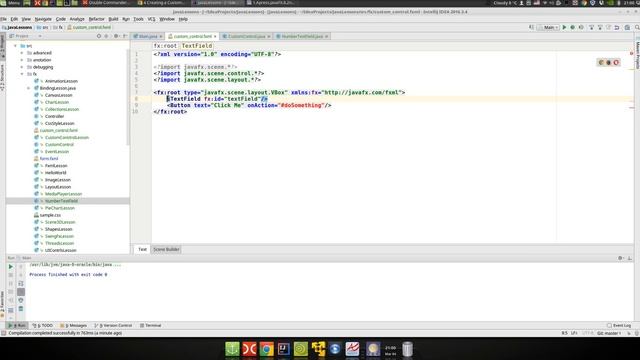The width and height of the screenshot is (640, 360).
Task: Collapse the fx folder
Action: point(22,74)
